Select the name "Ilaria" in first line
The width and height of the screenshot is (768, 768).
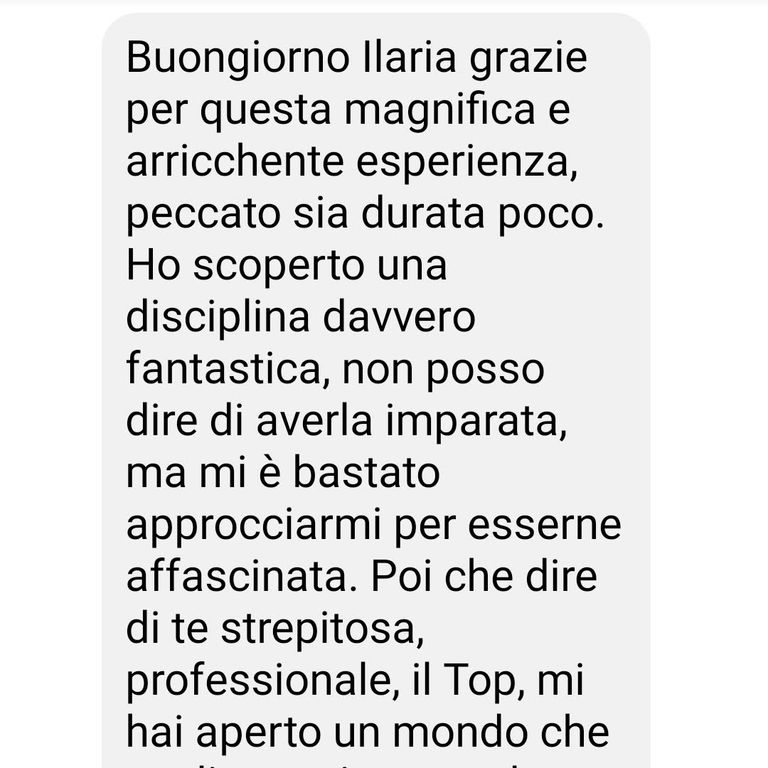click(409, 57)
